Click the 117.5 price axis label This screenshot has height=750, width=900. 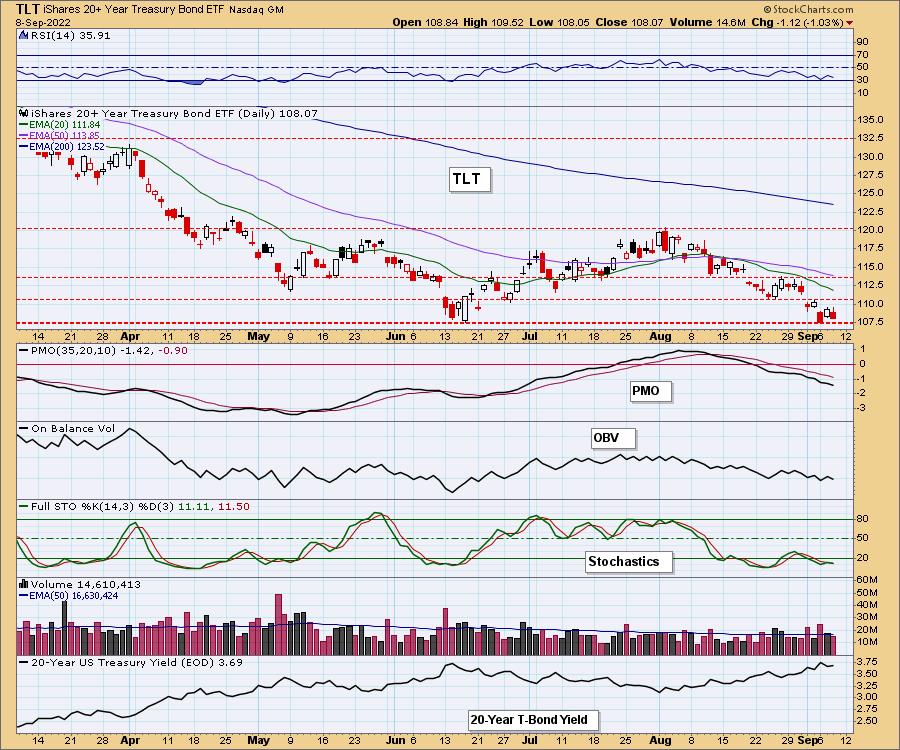pos(870,248)
